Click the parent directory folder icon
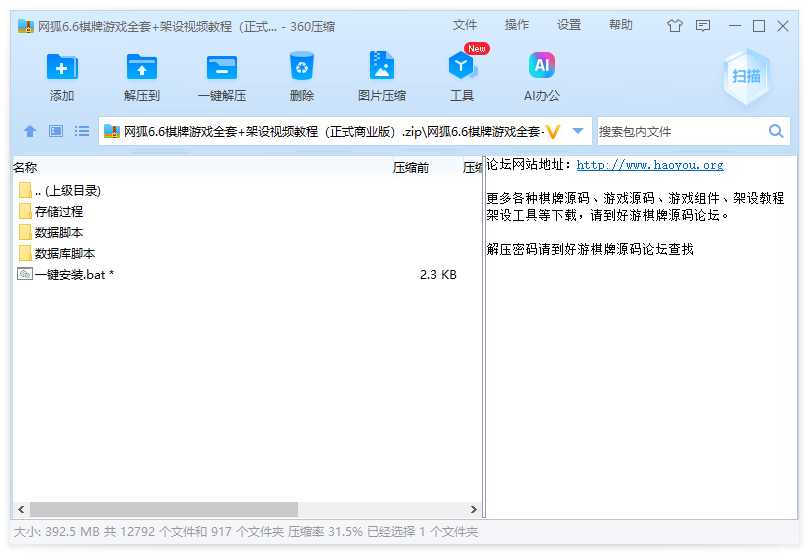Screen dimensions: 809x554 tap(25, 190)
